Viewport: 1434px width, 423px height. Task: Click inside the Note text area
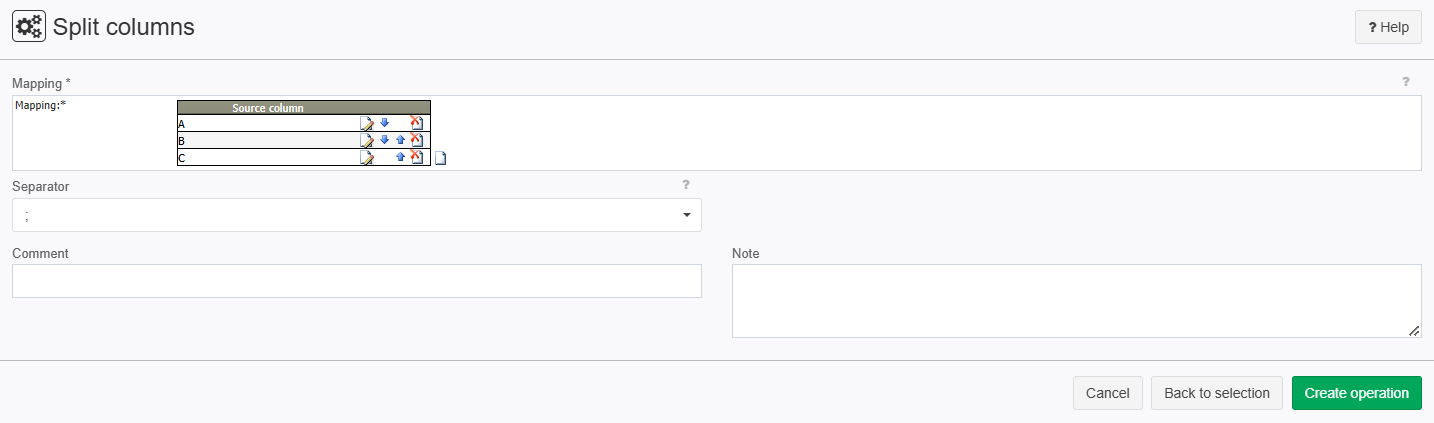pyautogui.click(x=1077, y=301)
